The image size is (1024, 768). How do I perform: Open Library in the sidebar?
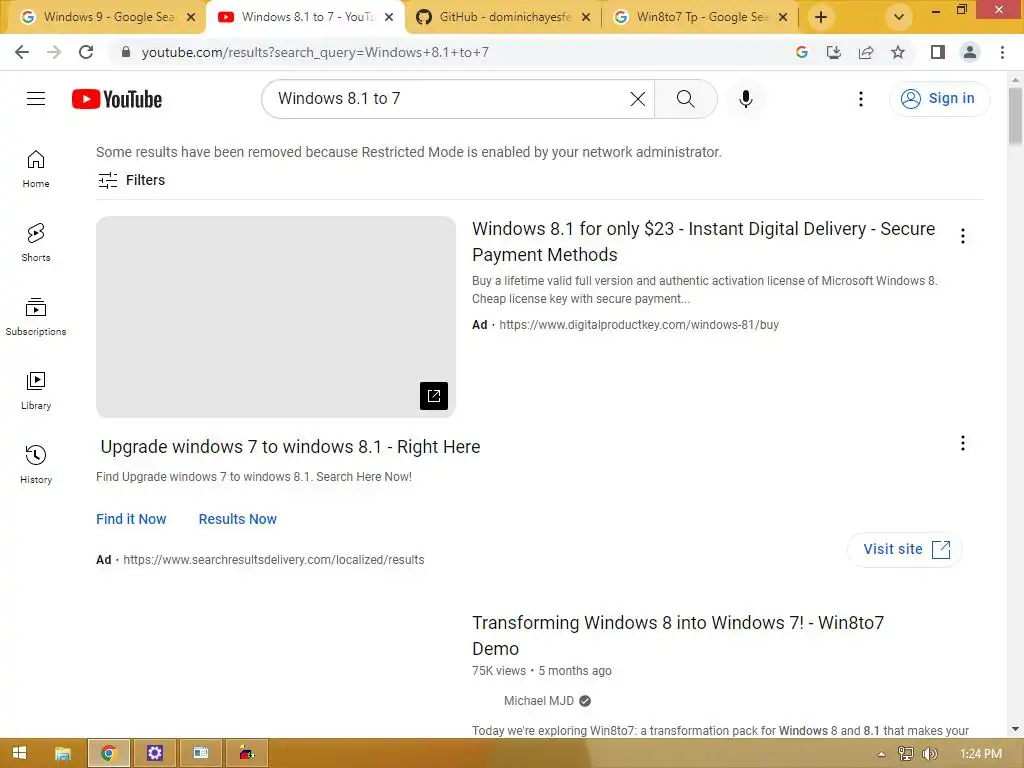click(36, 391)
